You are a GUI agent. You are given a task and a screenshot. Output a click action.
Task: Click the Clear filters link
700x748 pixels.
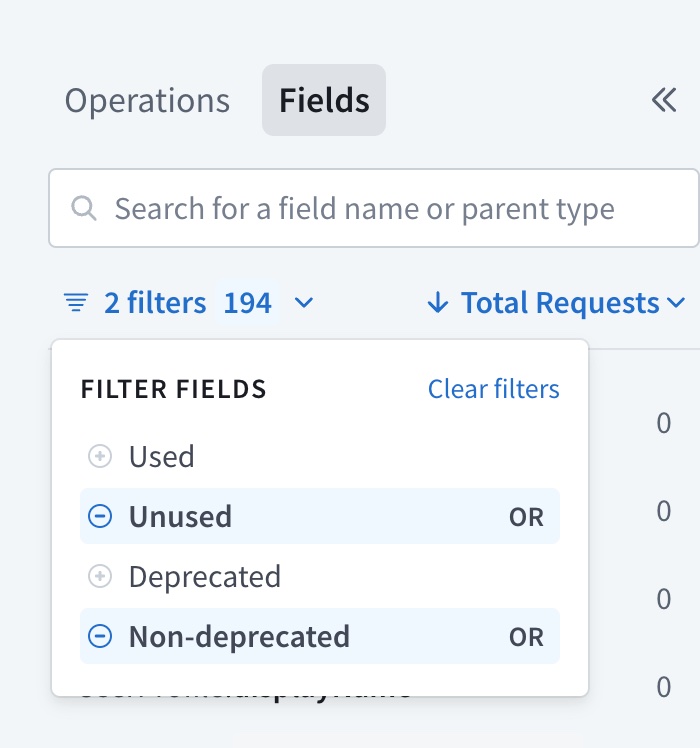coord(493,388)
